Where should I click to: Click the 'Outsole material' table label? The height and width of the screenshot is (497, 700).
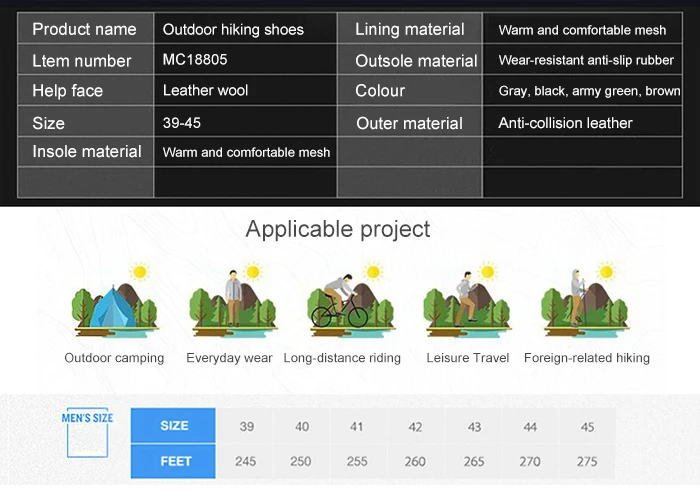[x=416, y=61]
